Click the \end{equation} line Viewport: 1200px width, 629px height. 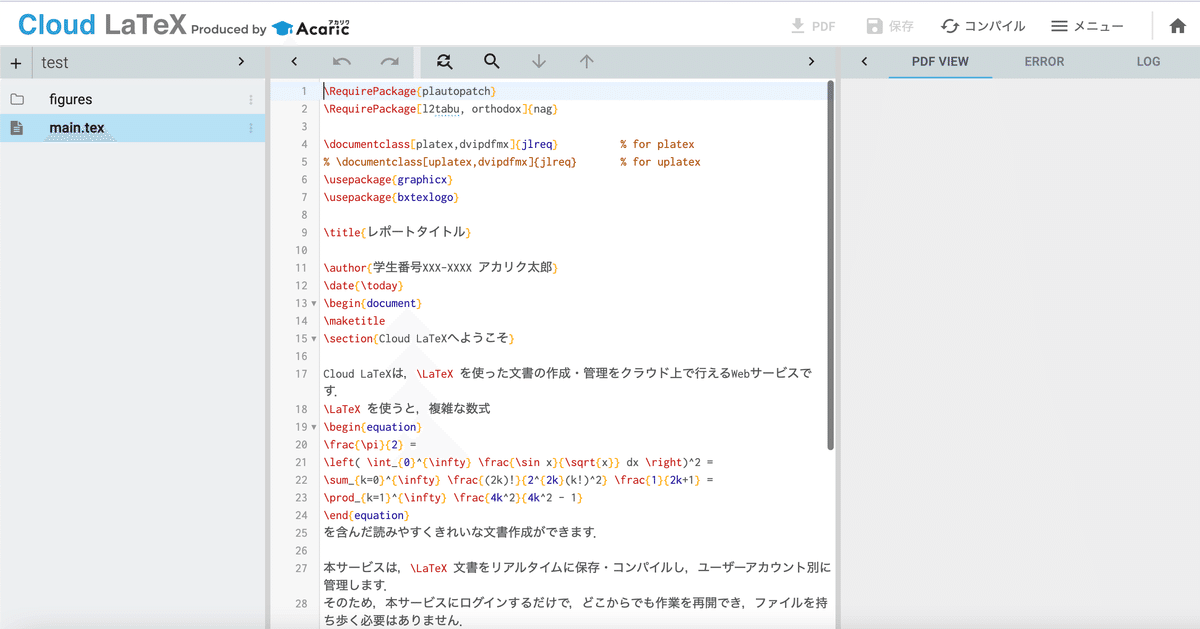click(x=366, y=516)
